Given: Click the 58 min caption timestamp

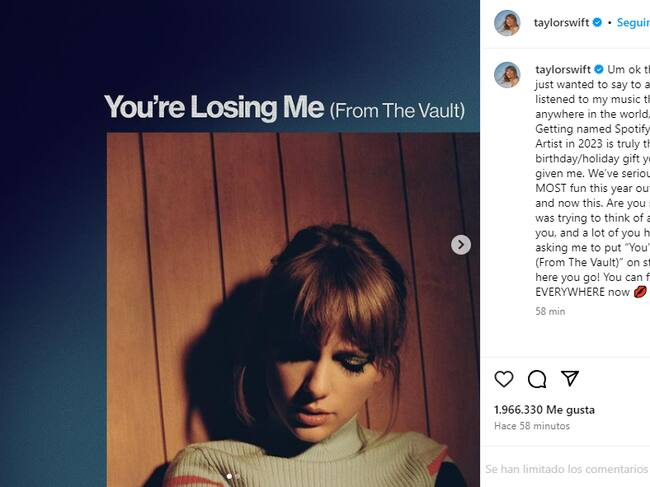Looking at the screenshot, I should 550,311.
